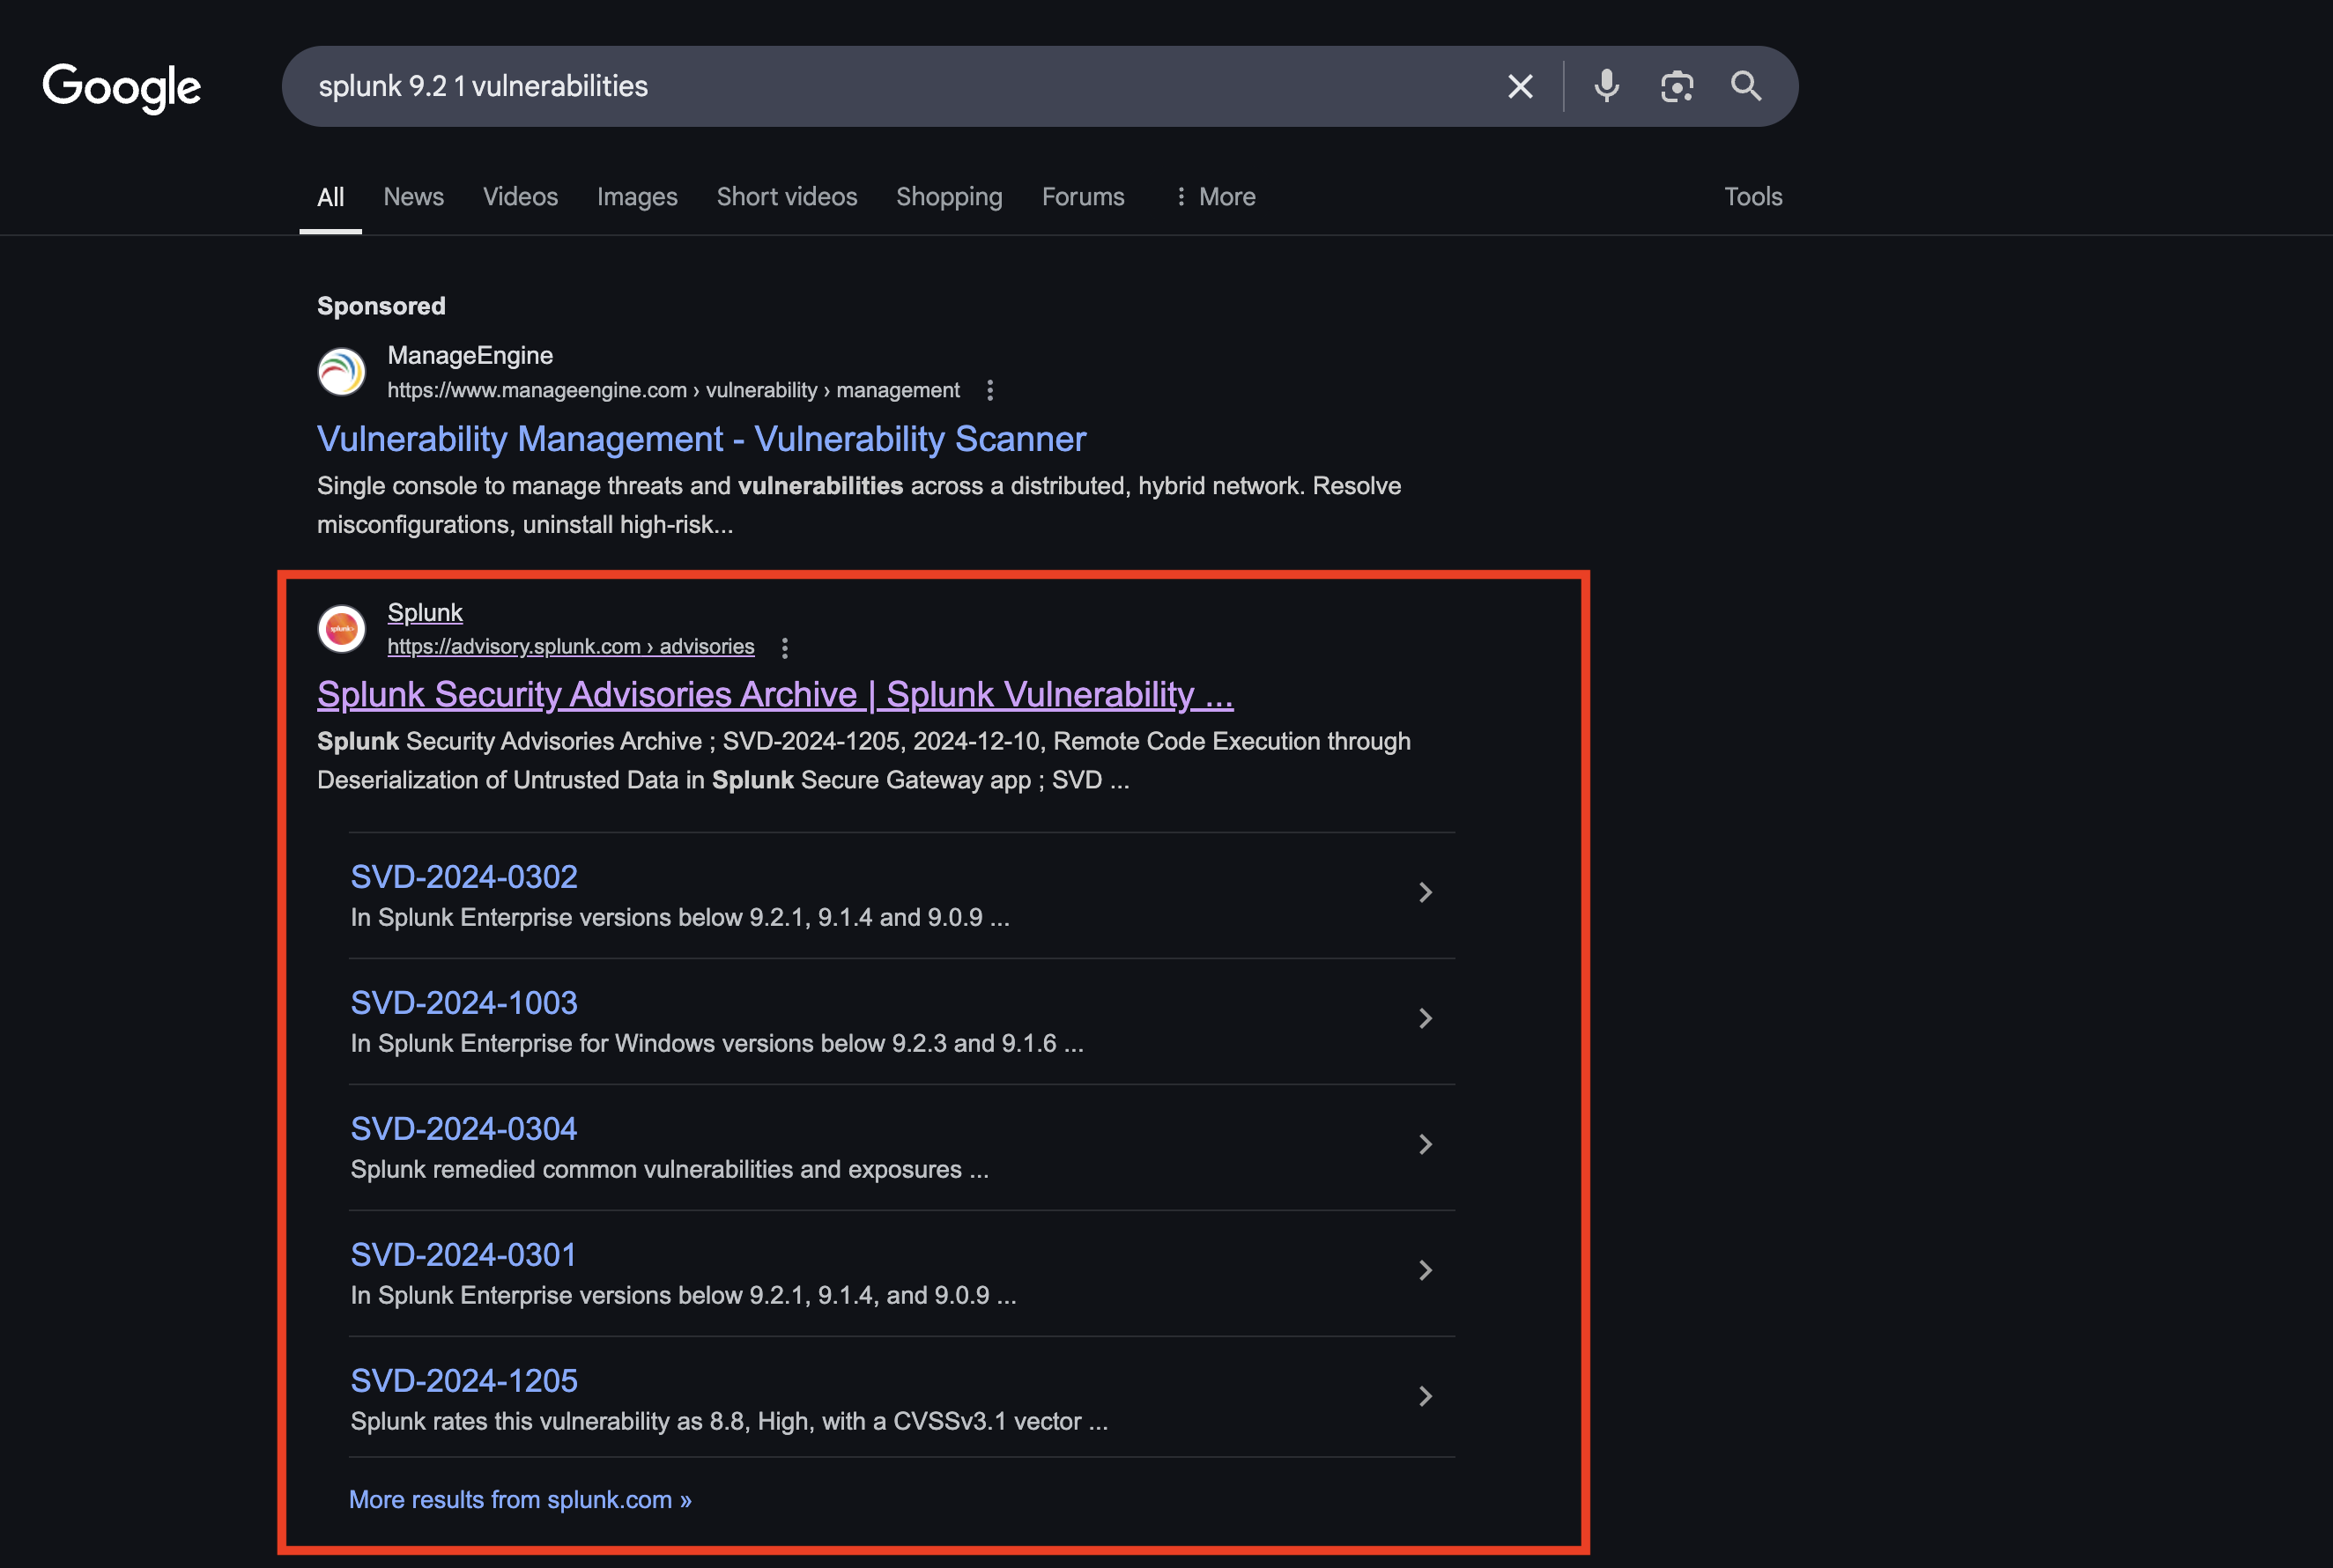Switch to the Shopping tab
This screenshot has width=2333, height=1568.
point(949,197)
